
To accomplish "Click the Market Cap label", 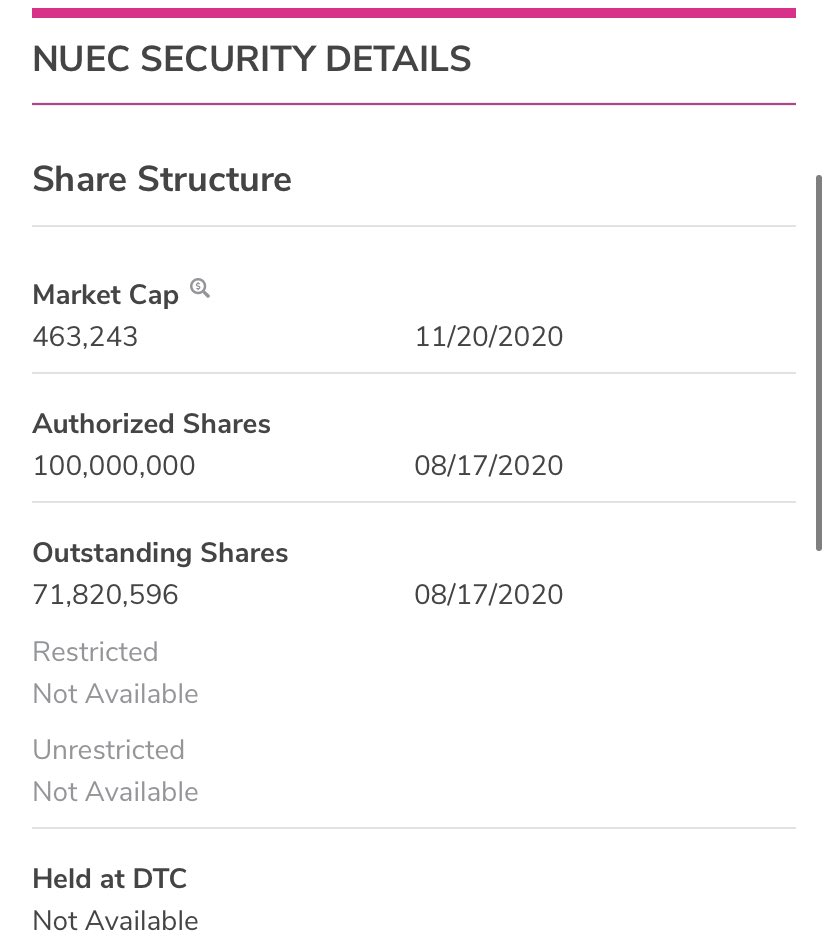I will click(x=105, y=295).
